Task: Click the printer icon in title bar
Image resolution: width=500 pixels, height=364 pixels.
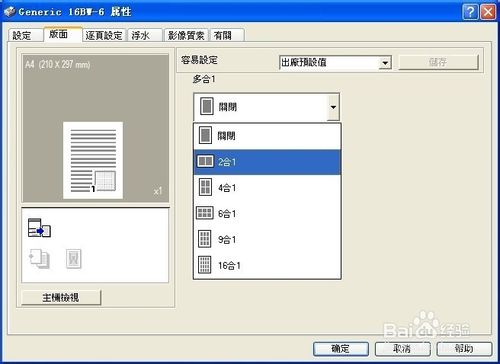Action: (10, 12)
